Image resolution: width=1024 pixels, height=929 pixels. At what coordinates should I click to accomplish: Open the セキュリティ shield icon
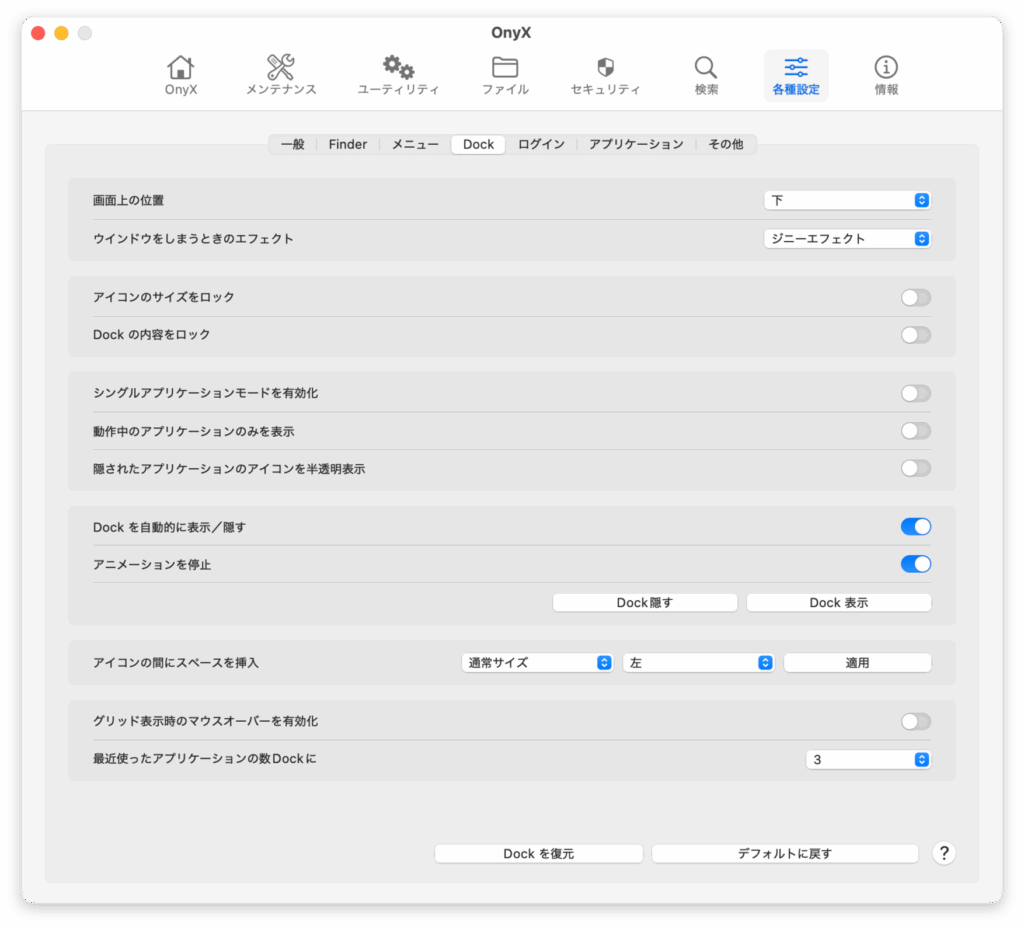pyautogui.click(x=605, y=68)
